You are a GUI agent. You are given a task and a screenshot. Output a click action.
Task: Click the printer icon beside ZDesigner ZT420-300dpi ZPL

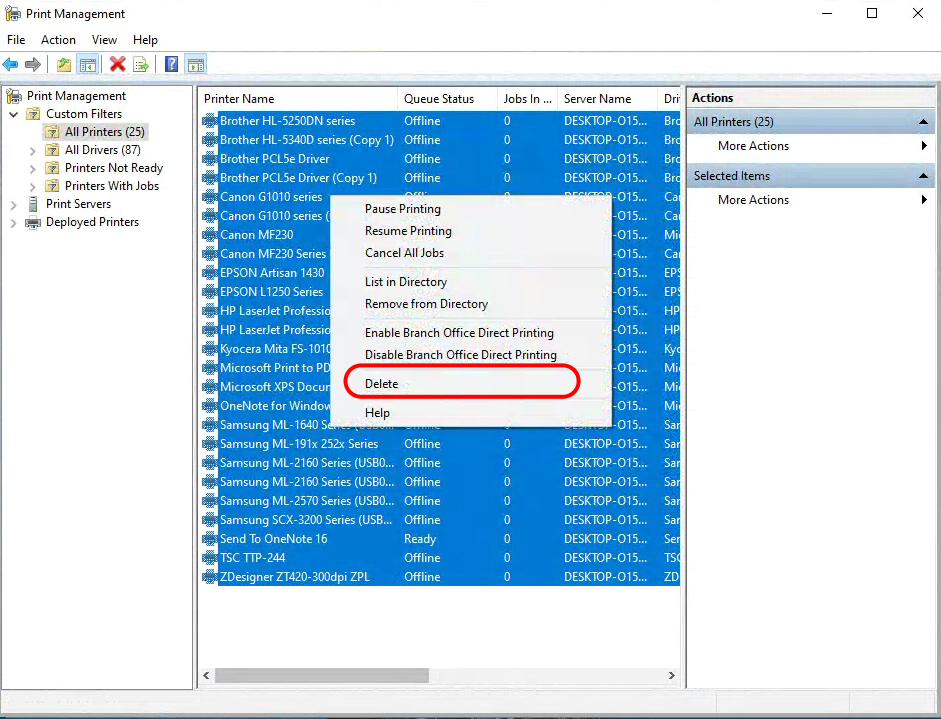[209, 577]
